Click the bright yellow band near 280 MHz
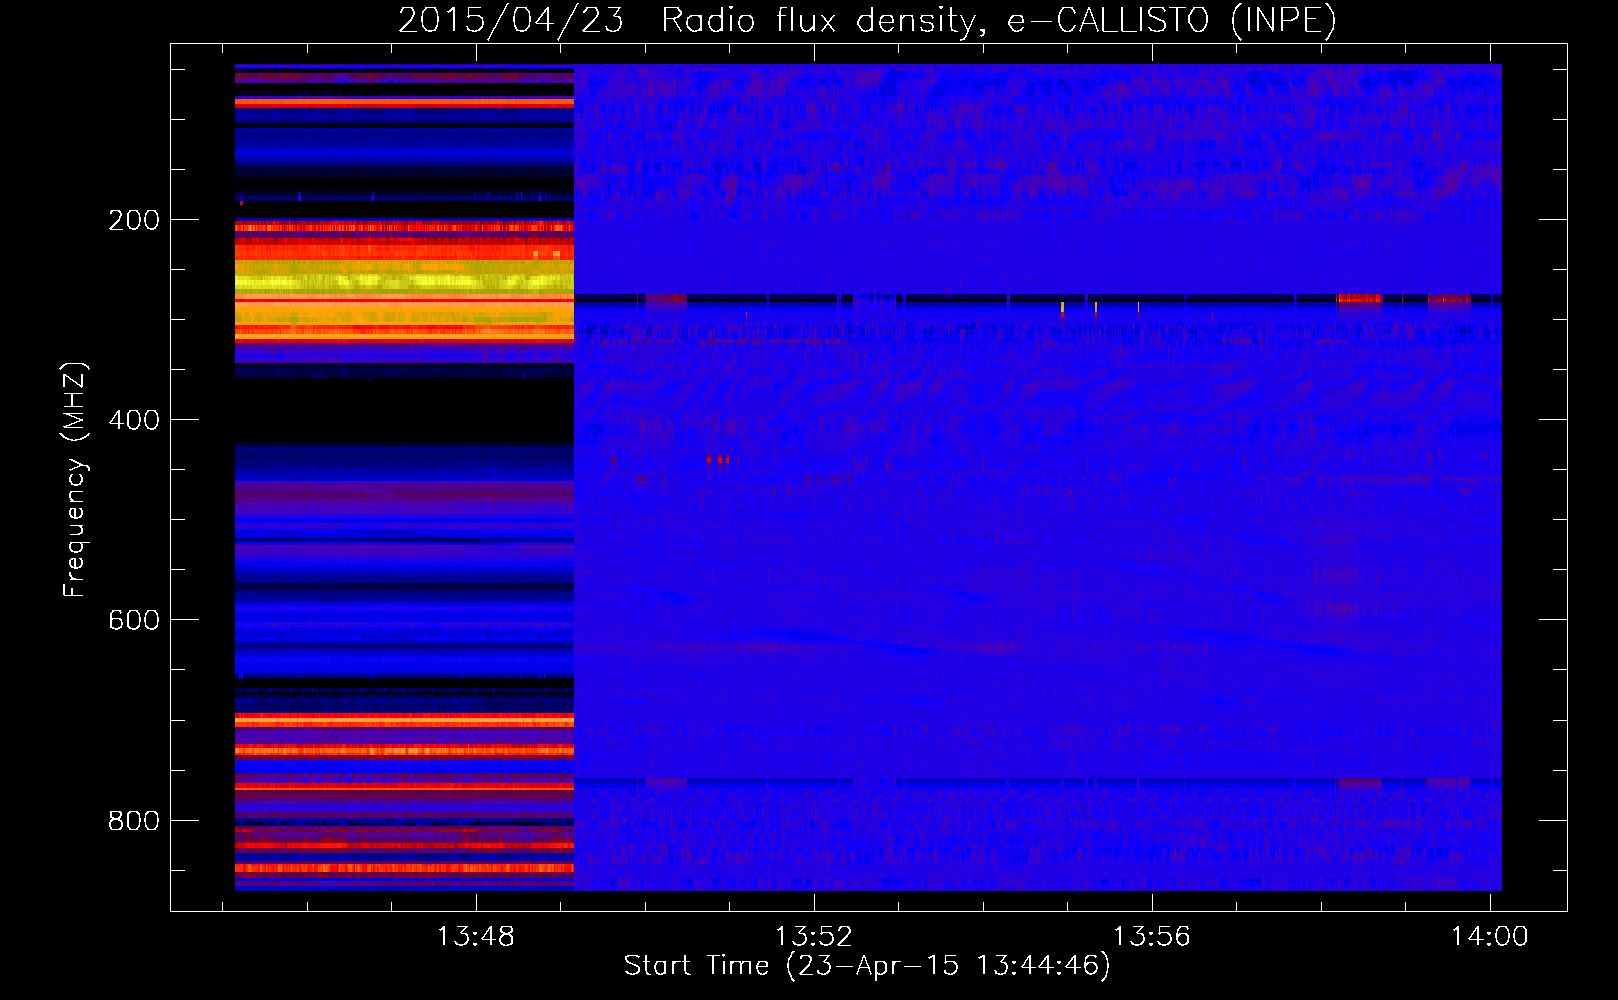This screenshot has height=1000, width=1618. tap(404, 281)
